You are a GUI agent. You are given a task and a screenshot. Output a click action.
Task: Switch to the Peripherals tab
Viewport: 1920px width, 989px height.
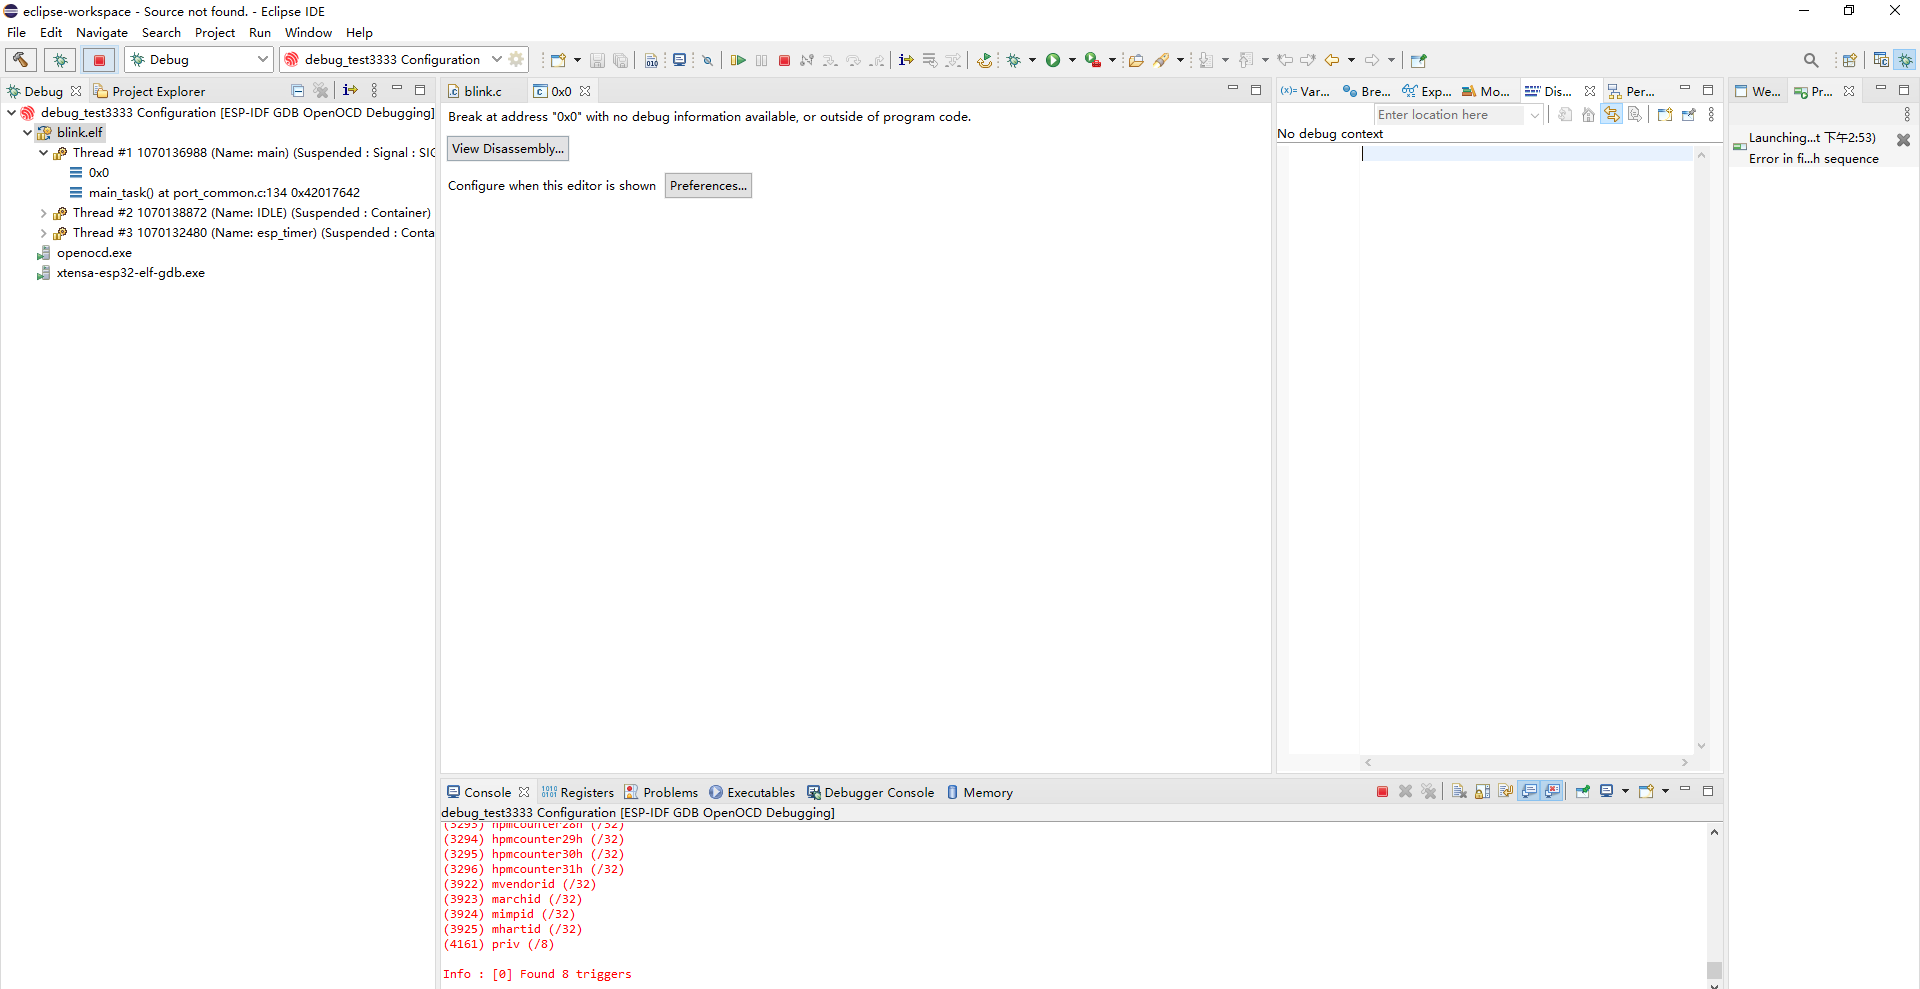(x=1631, y=91)
